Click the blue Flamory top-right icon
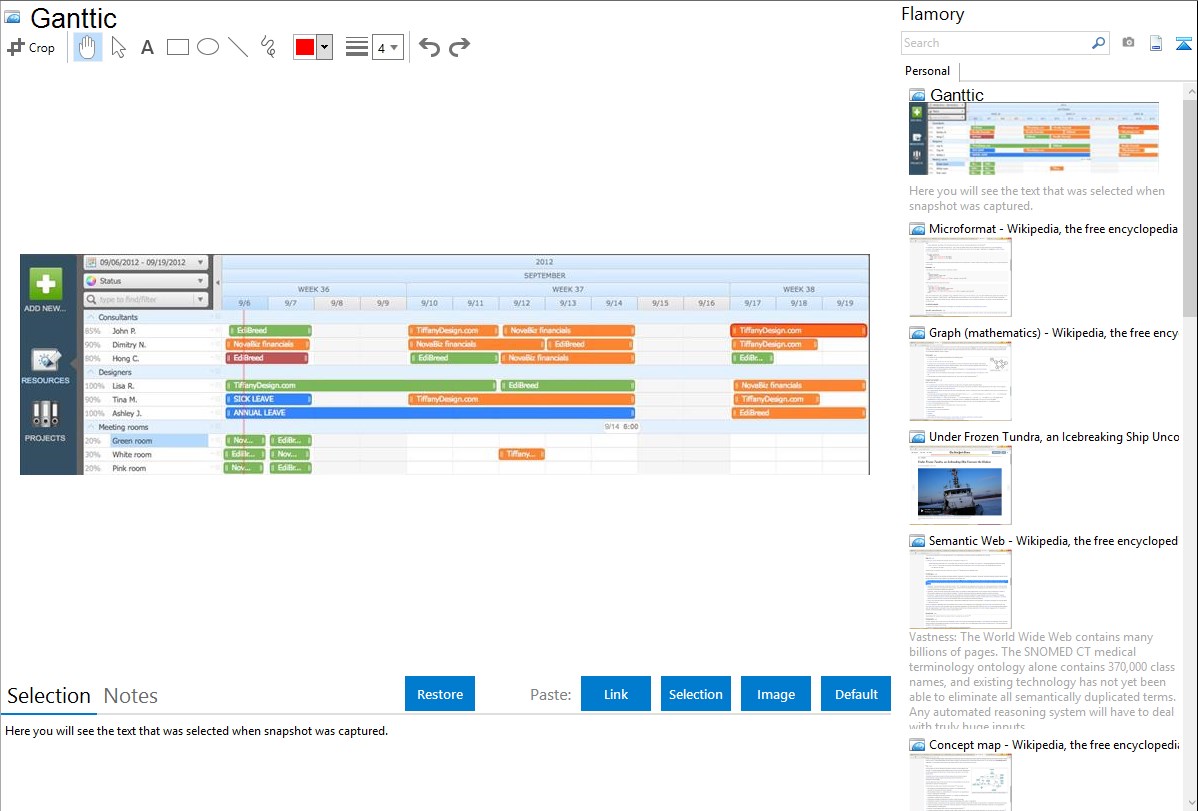The height and width of the screenshot is (811, 1198). pyautogui.click(x=1183, y=43)
